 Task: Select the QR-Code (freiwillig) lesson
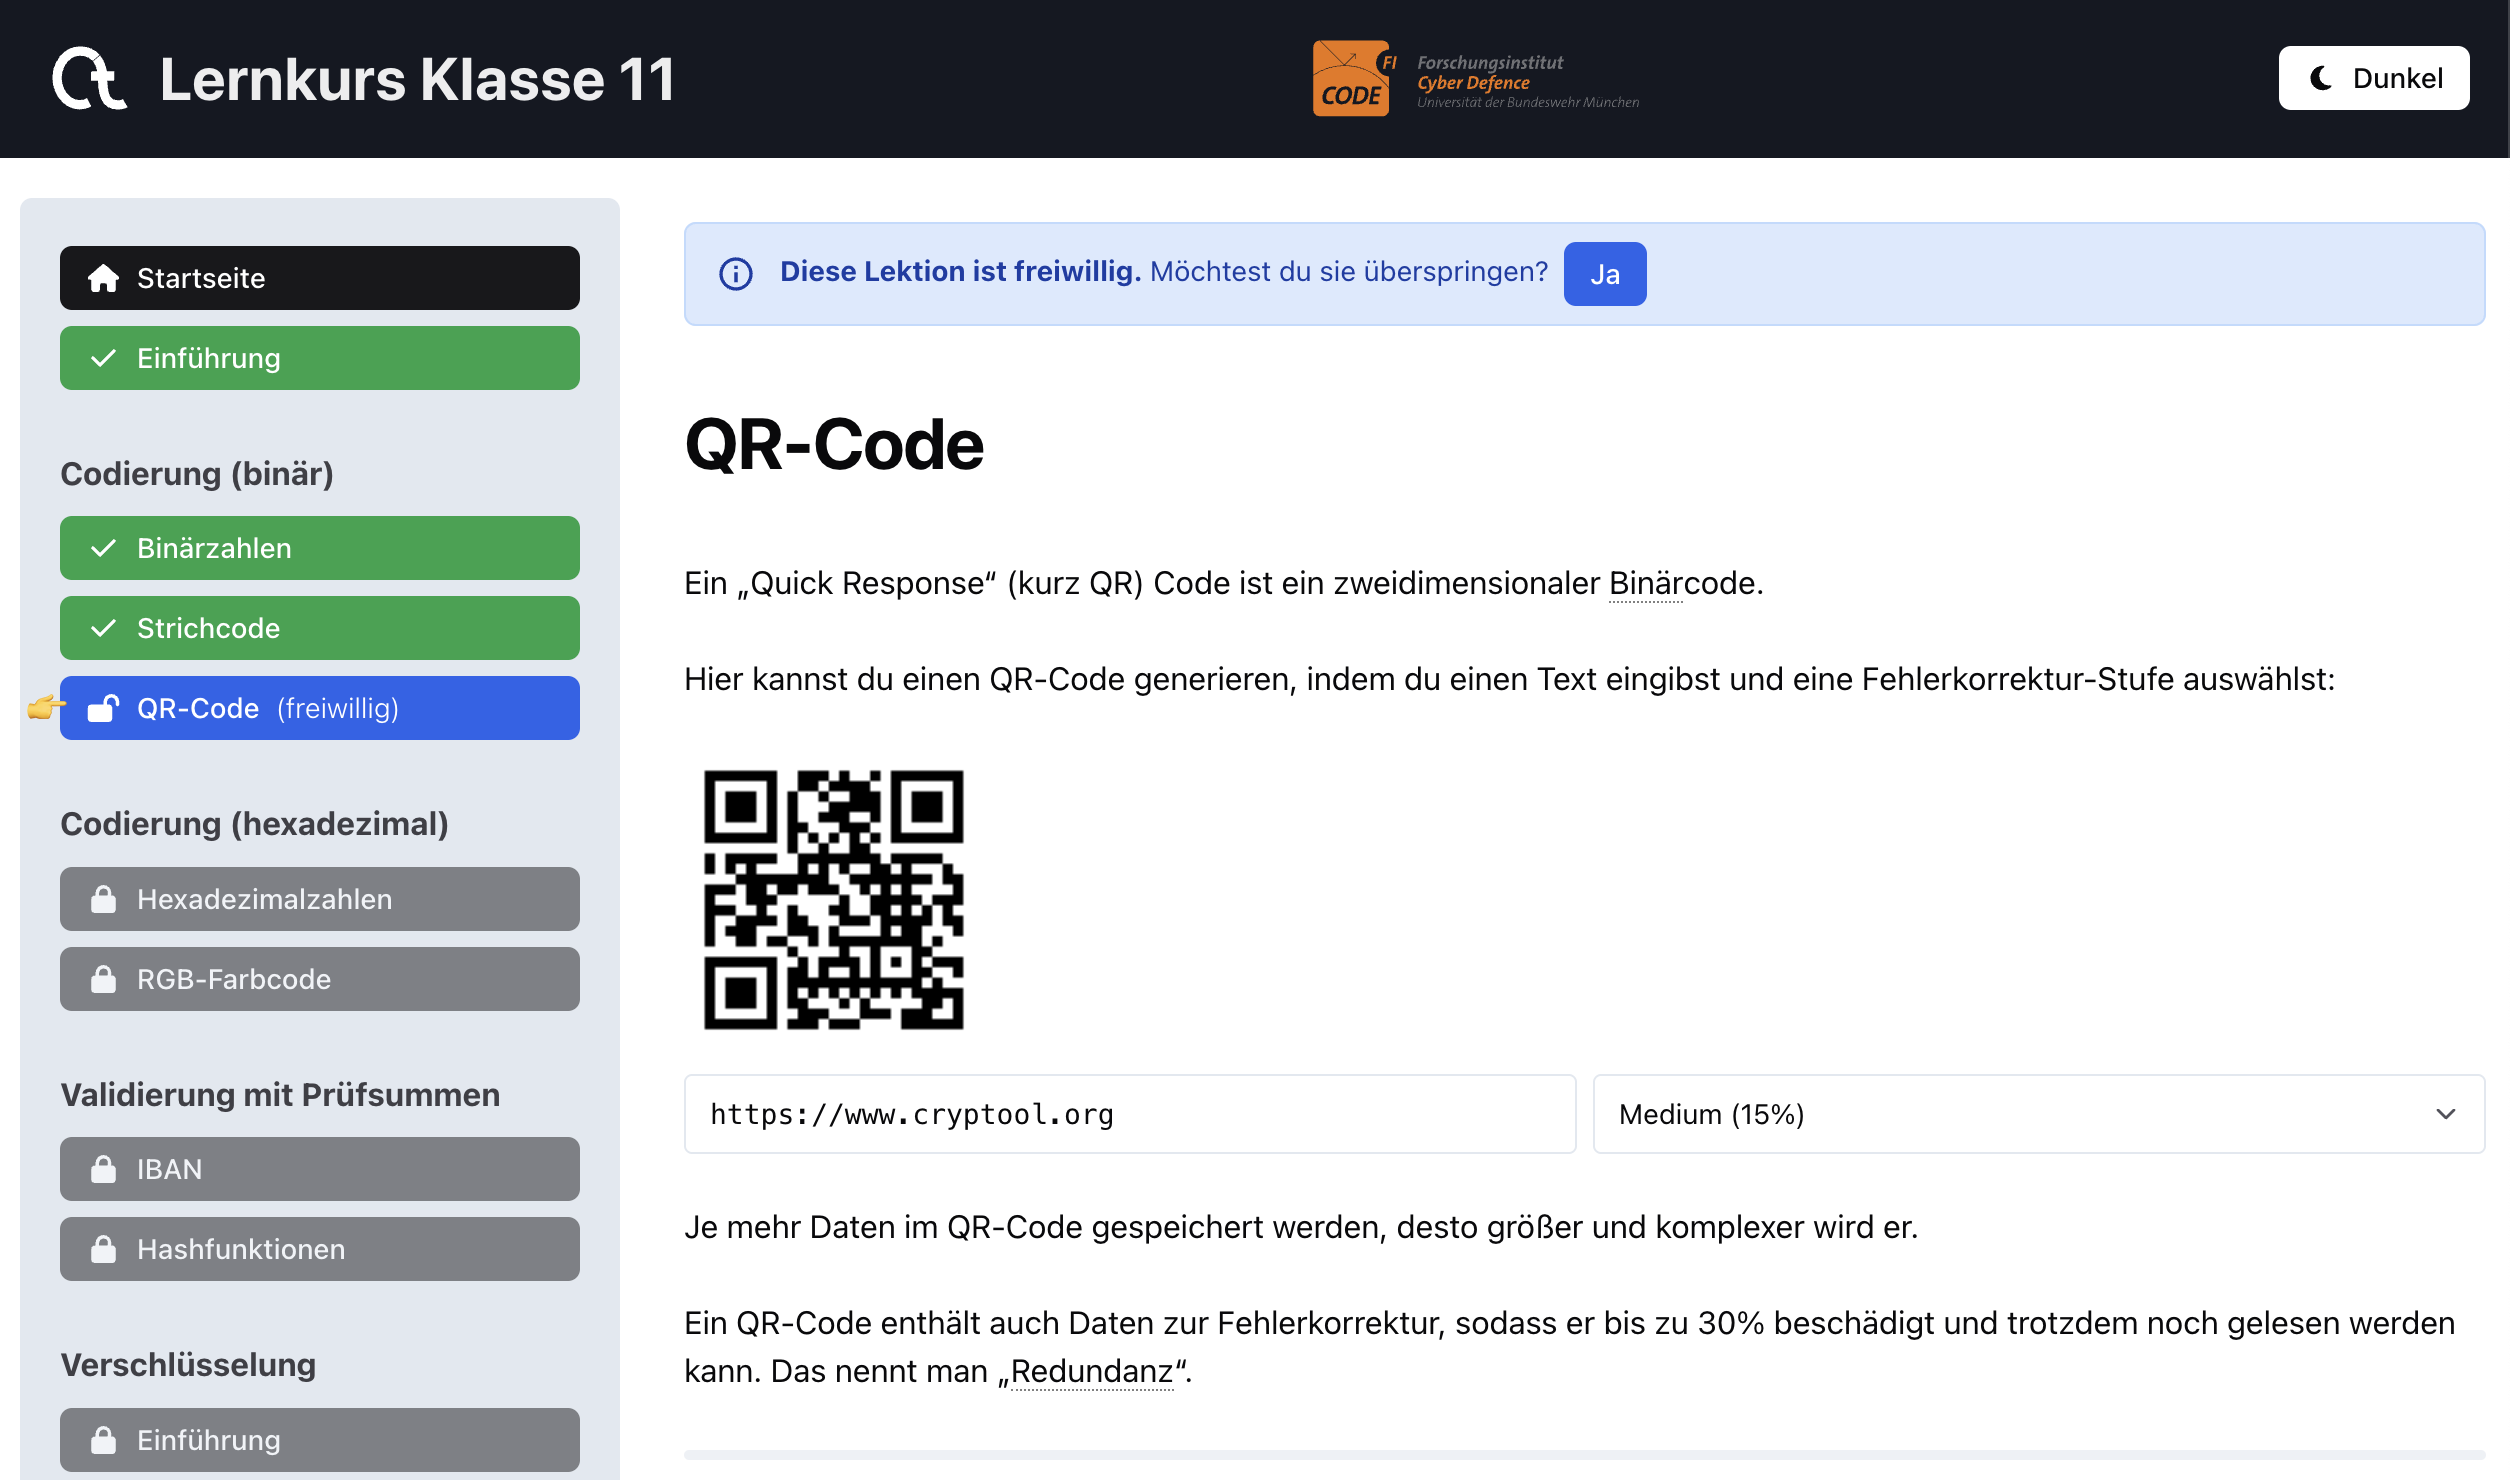(320, 708)
